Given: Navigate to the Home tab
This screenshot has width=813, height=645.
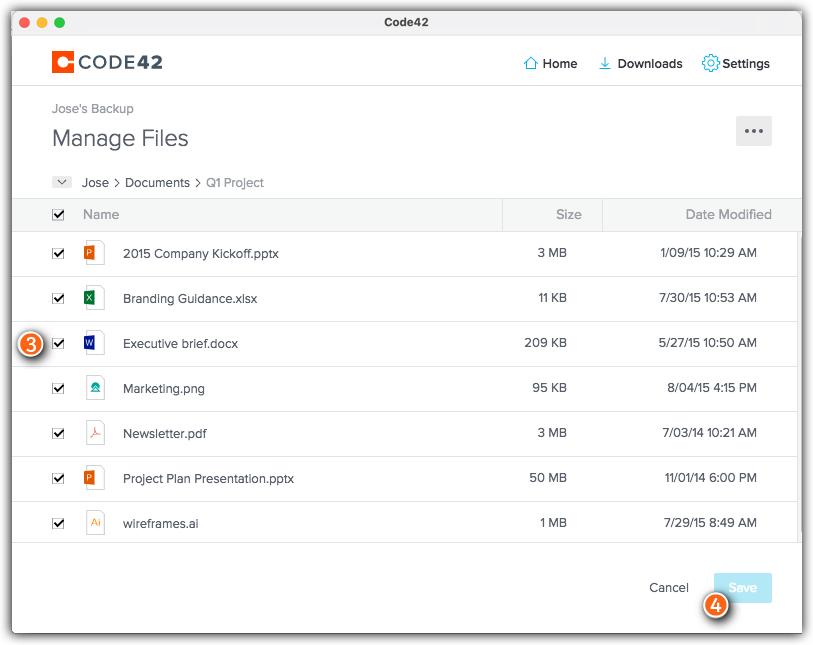Looking at the screenshot, I should [x=549, y=63].
